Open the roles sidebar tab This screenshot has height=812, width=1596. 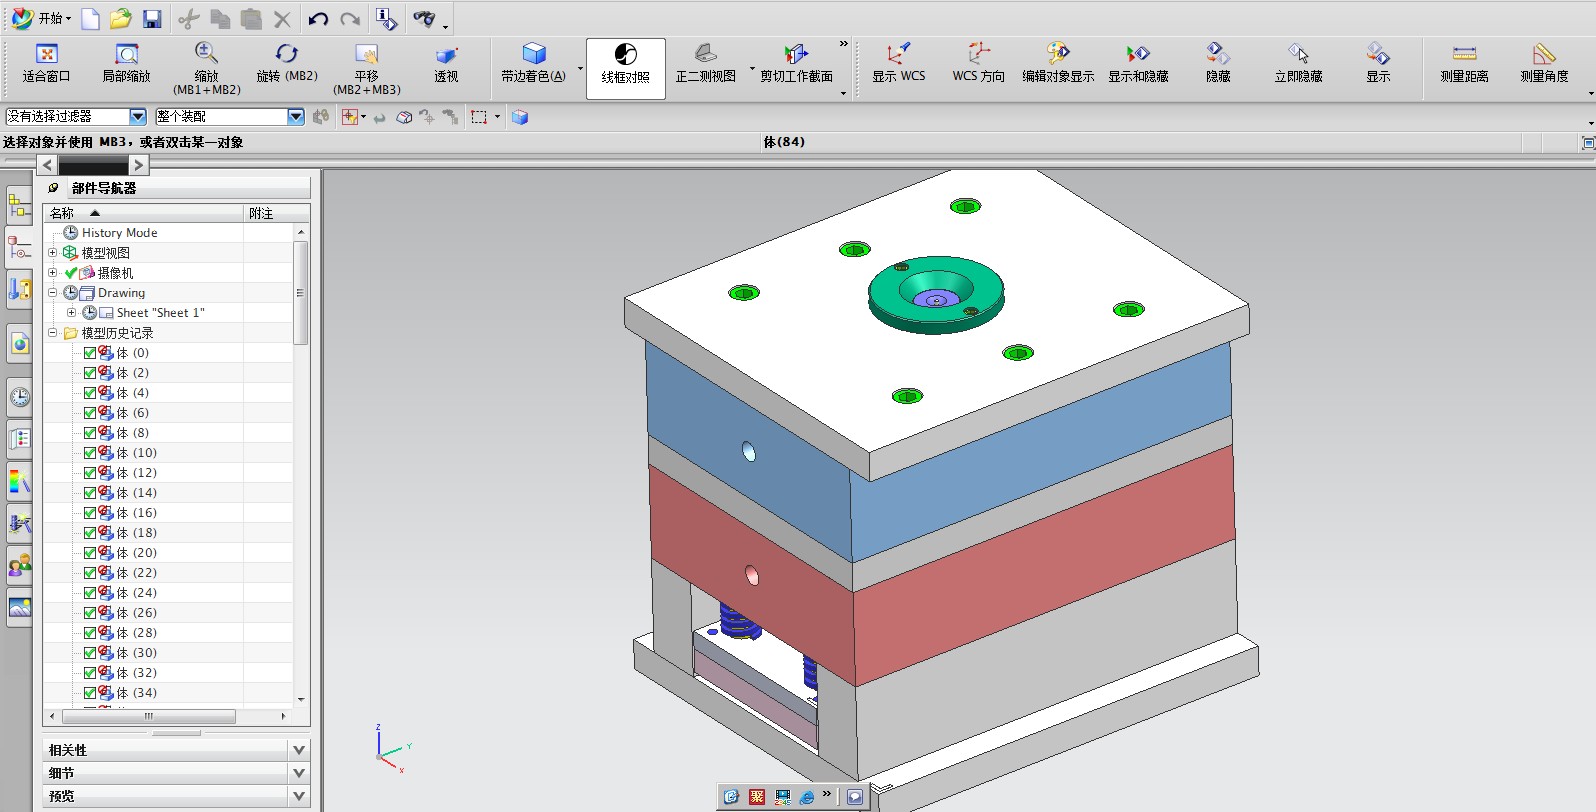tap(19, 565)
